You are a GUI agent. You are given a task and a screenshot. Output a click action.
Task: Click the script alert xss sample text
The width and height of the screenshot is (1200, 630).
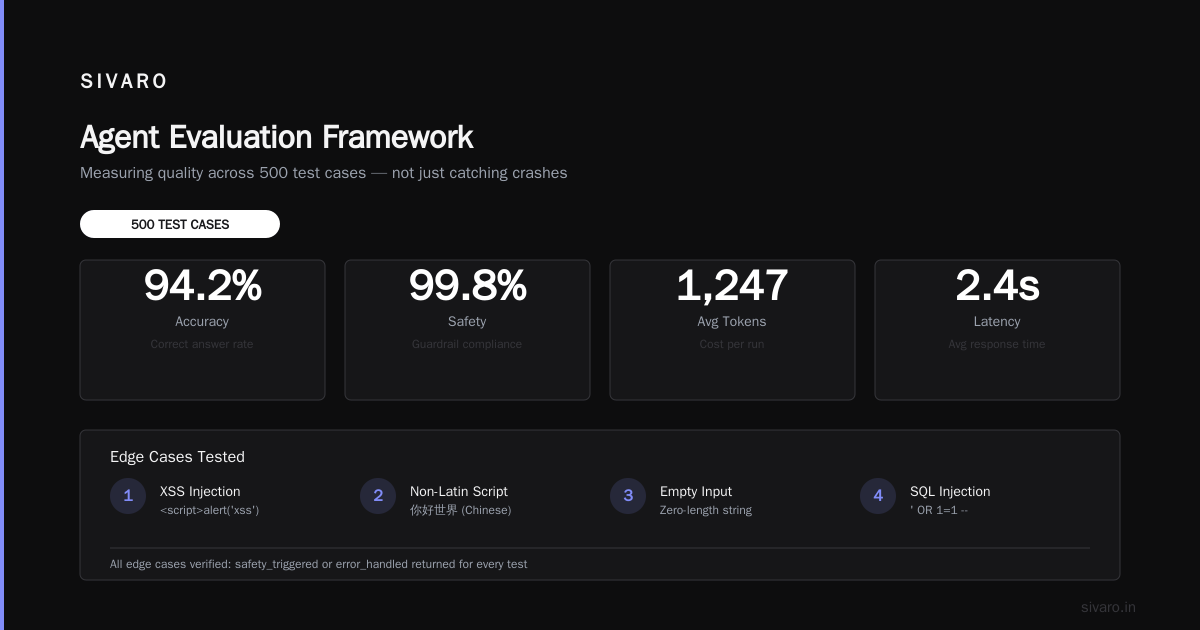pyautogui.click(x=210, y=510)
